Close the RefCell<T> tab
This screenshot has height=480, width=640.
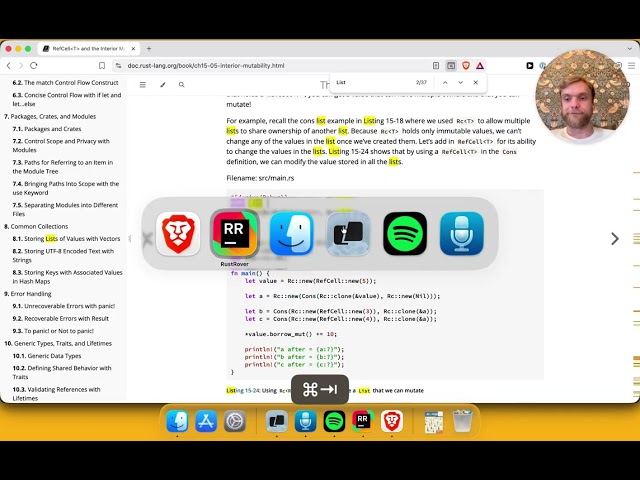coord(133,48)
